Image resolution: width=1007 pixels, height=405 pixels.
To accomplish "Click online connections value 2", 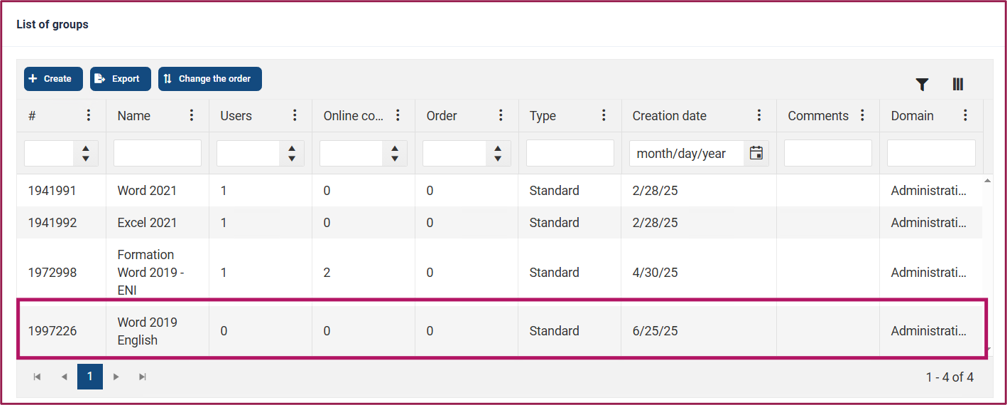I will click(x=327, y=273).
